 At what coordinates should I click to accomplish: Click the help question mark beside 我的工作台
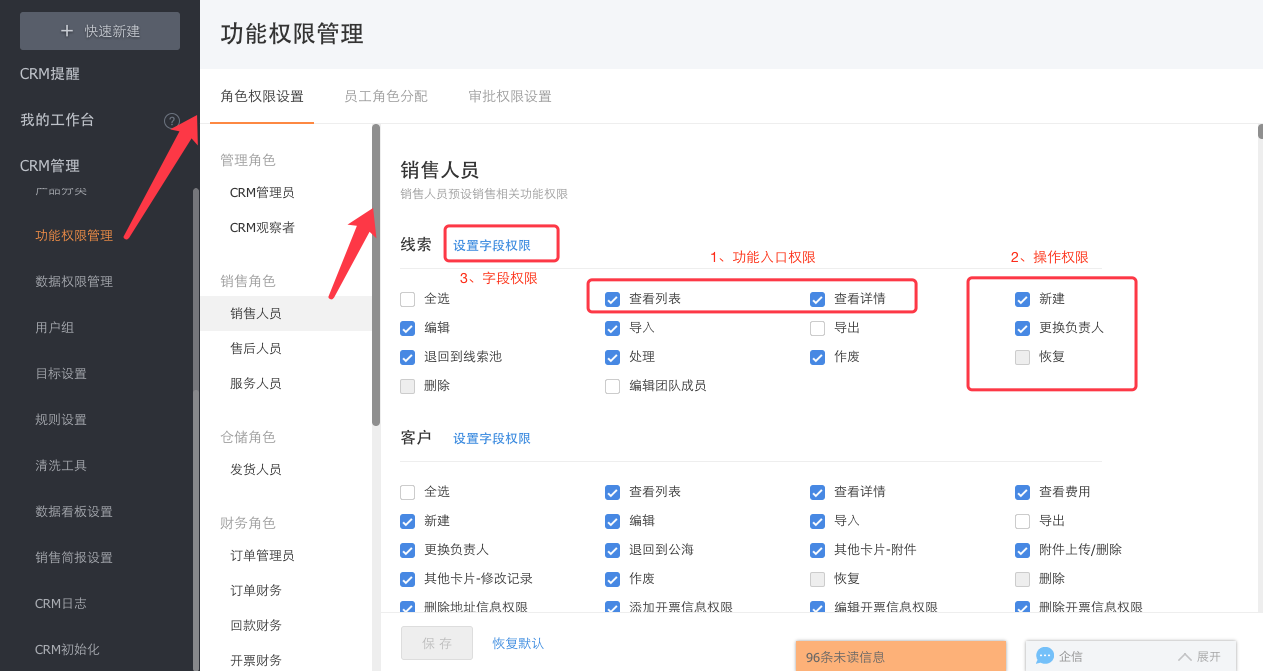point(172,120)
